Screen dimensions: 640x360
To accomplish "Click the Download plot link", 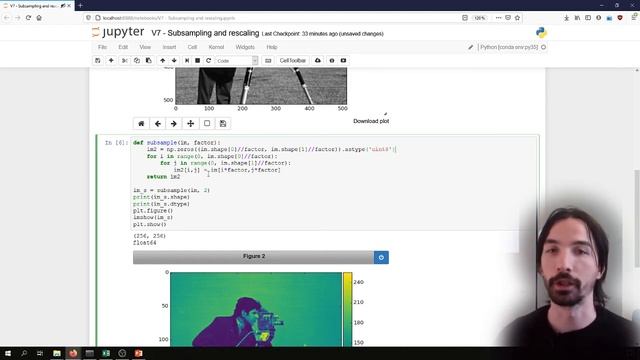I will tap(371, 121).
